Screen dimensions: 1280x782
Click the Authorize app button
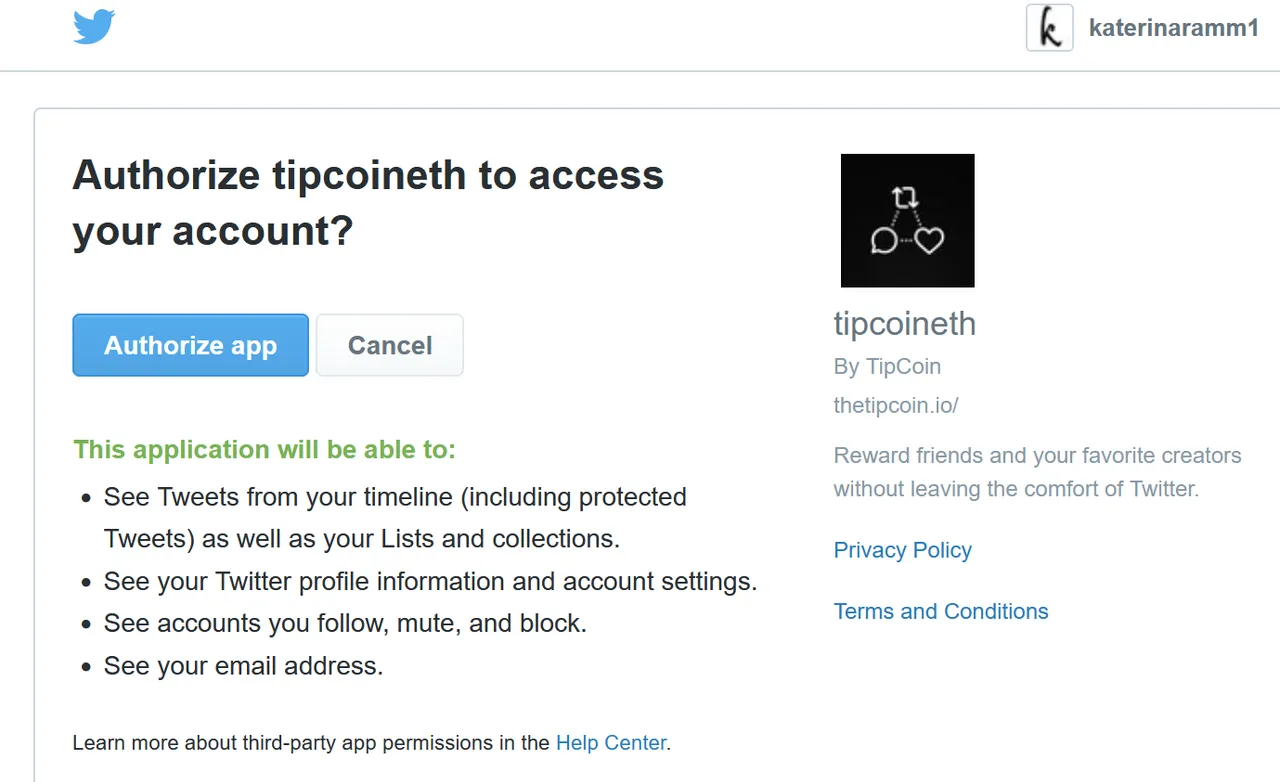click(x=190, y=345)
